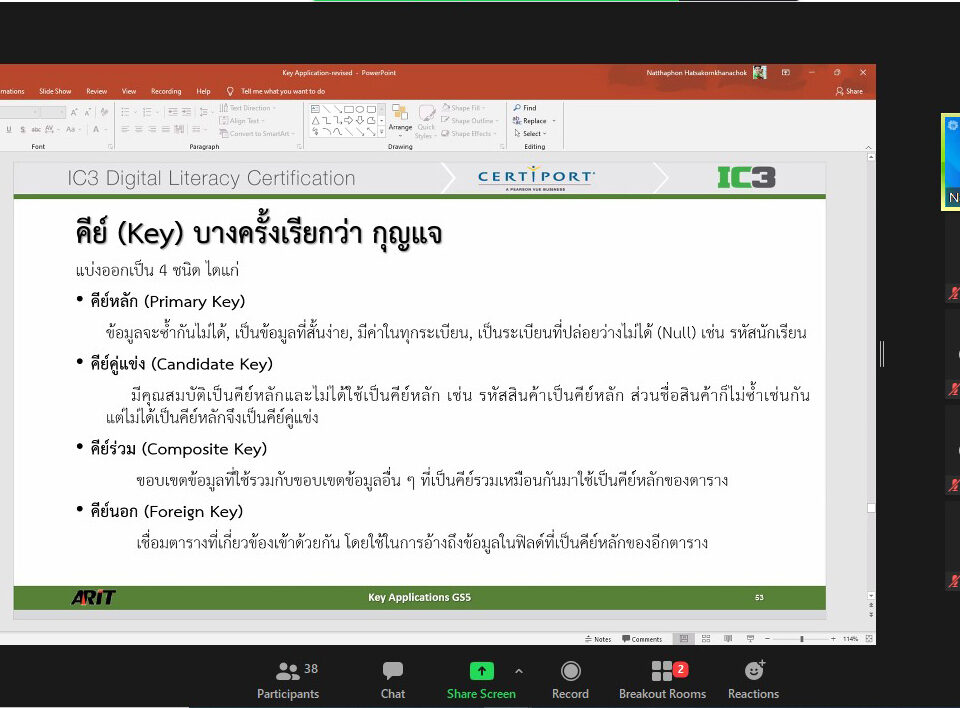960x708 pixels.
Task: Open Shape Effects dropdown
Action: pyautogui.click(x=468, y=134)
